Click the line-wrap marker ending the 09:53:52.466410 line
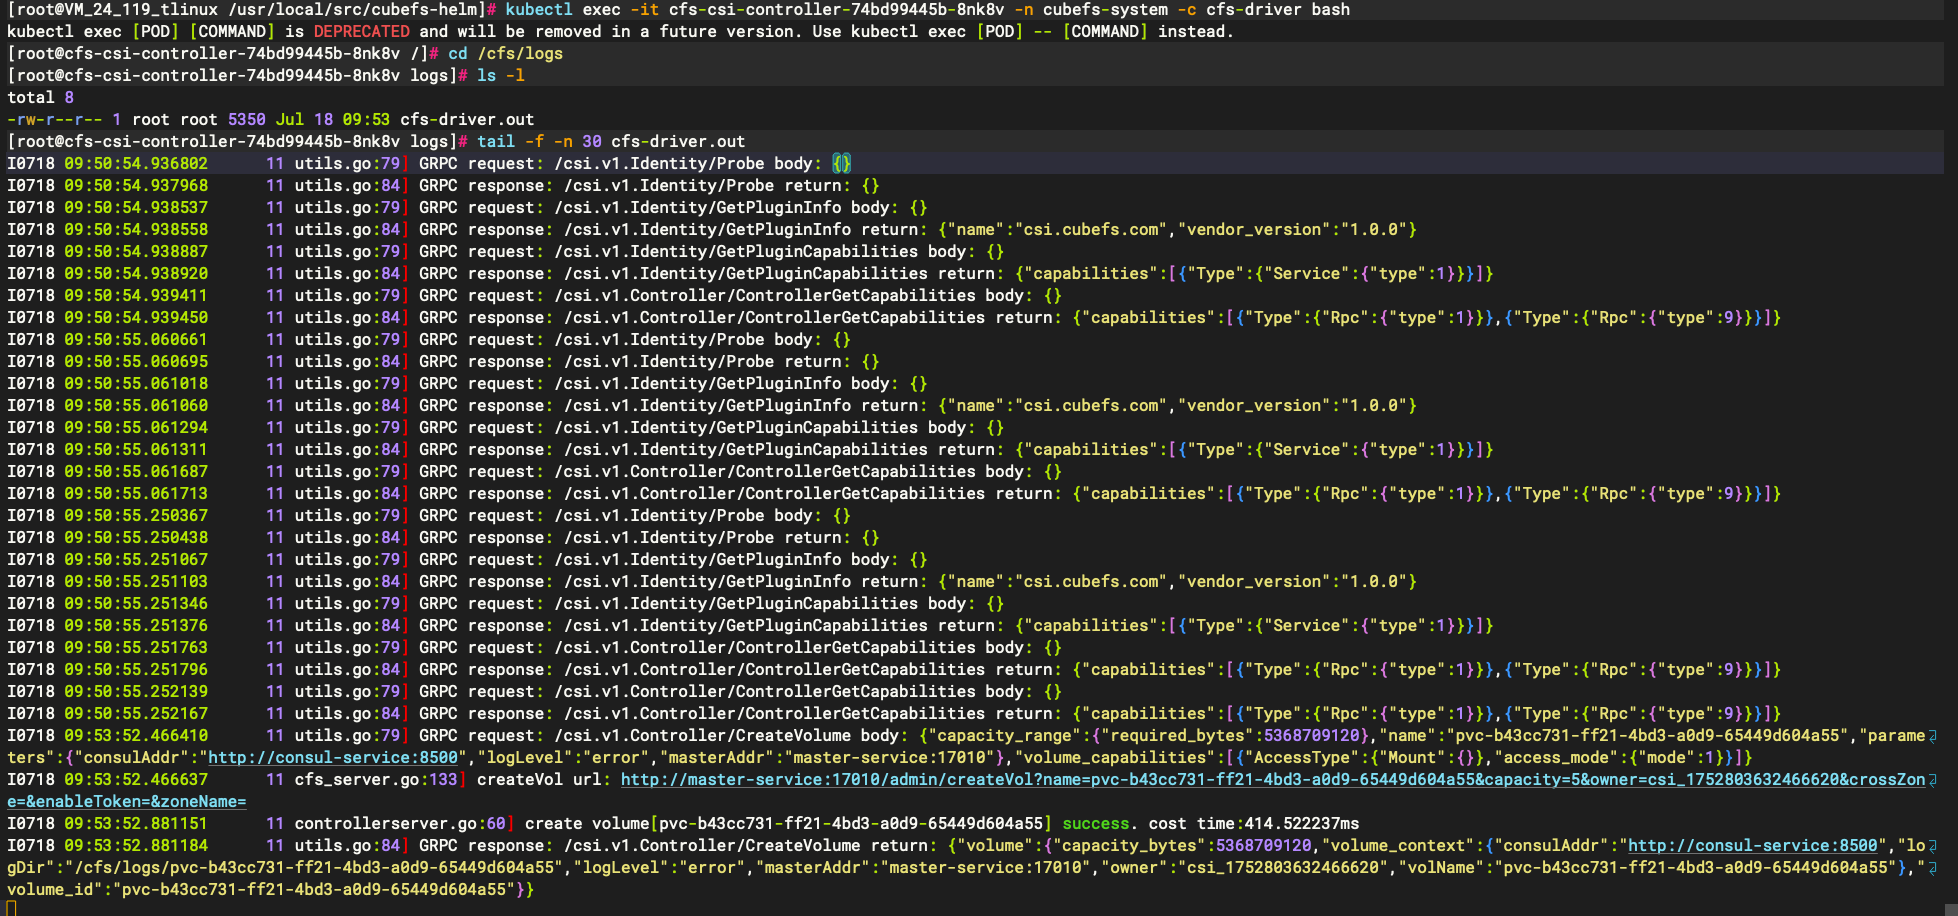The width and height of the screenshot is (1958, 916). click(1932, 735)
